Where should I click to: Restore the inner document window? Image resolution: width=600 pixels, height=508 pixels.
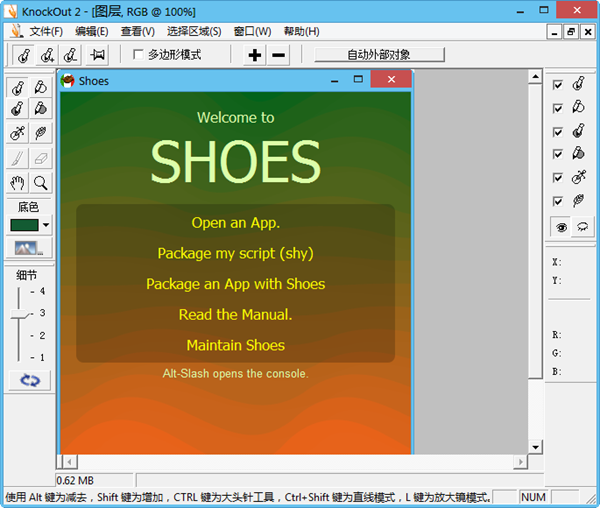(571, 32)
